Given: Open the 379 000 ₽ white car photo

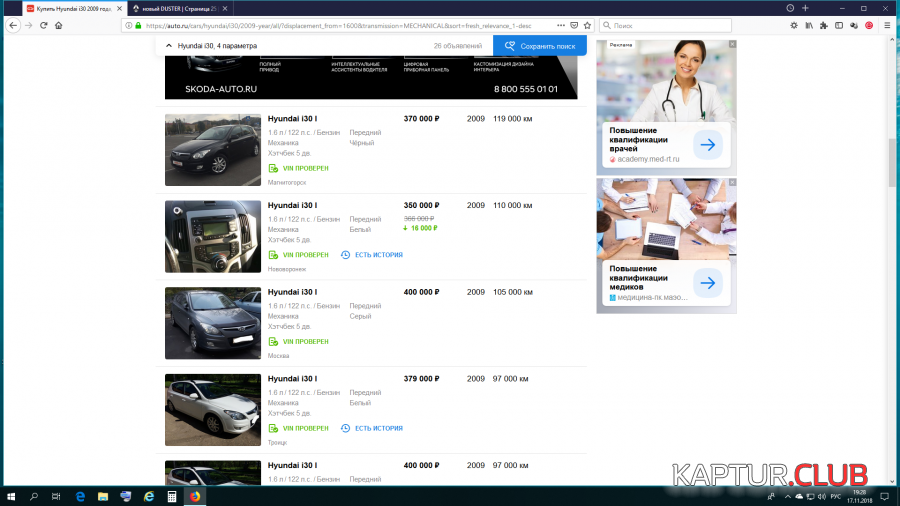Looking at the screenshot, I should tap(213, 410).
